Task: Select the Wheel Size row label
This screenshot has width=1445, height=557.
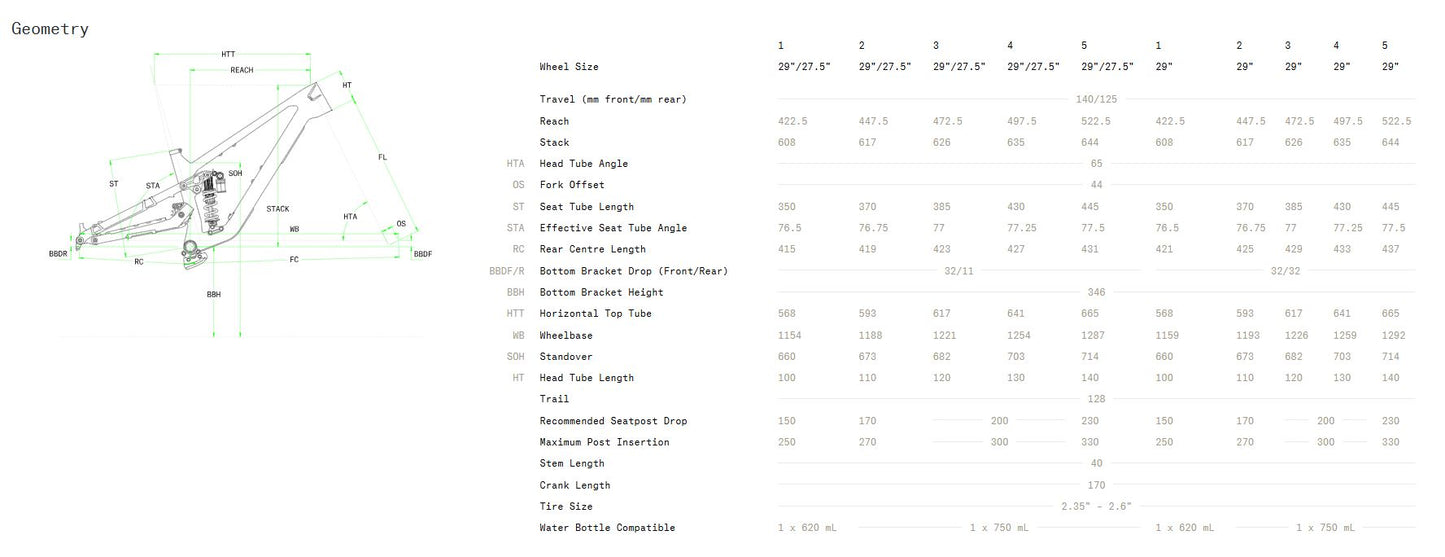Action: tap(568, 67)
